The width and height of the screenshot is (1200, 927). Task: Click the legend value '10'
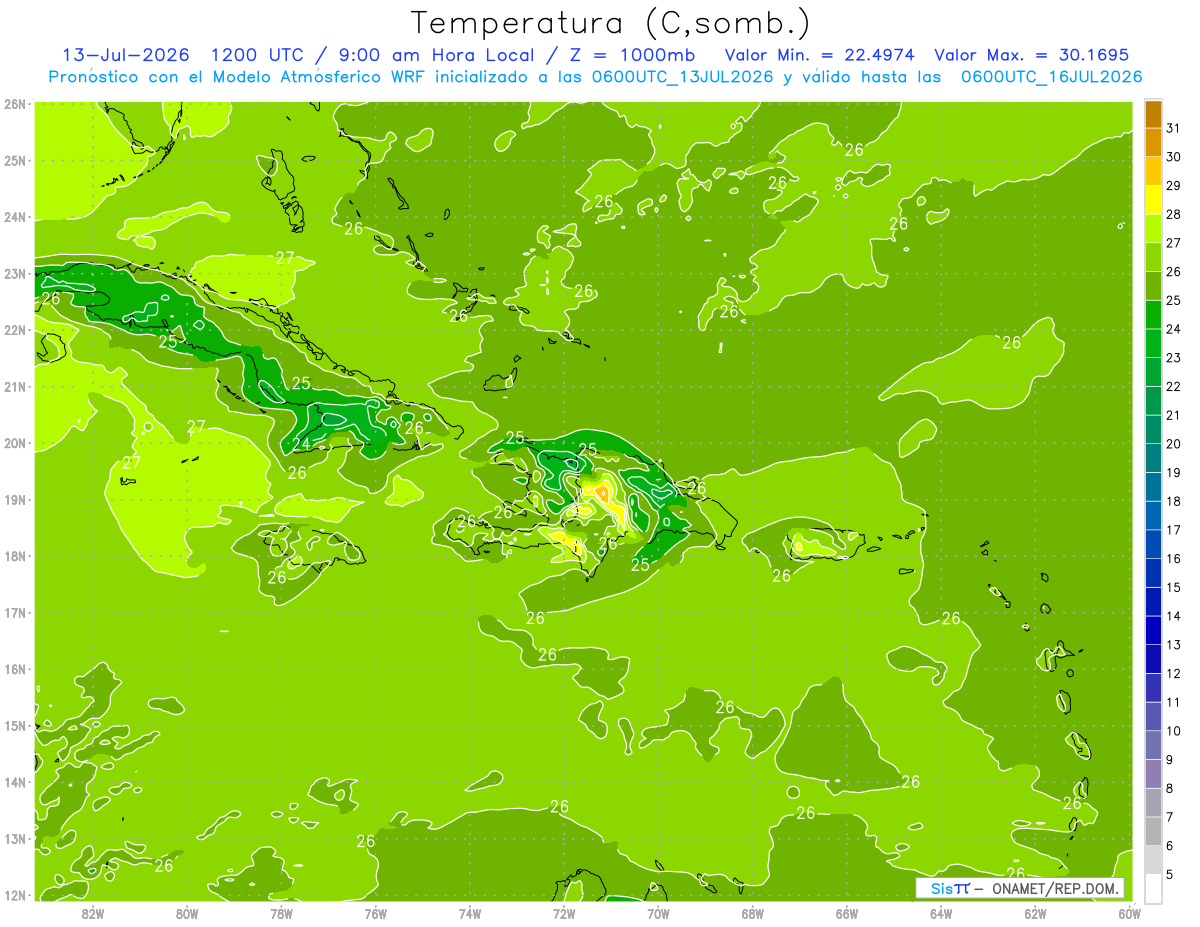pos(1174,731)
